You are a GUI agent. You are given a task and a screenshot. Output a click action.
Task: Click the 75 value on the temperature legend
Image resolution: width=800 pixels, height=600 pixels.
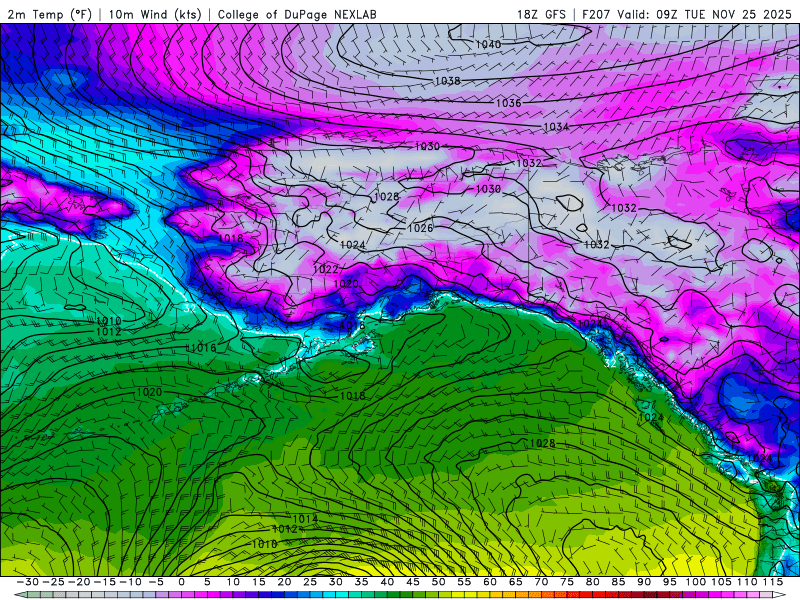click(x=567, y=582)
